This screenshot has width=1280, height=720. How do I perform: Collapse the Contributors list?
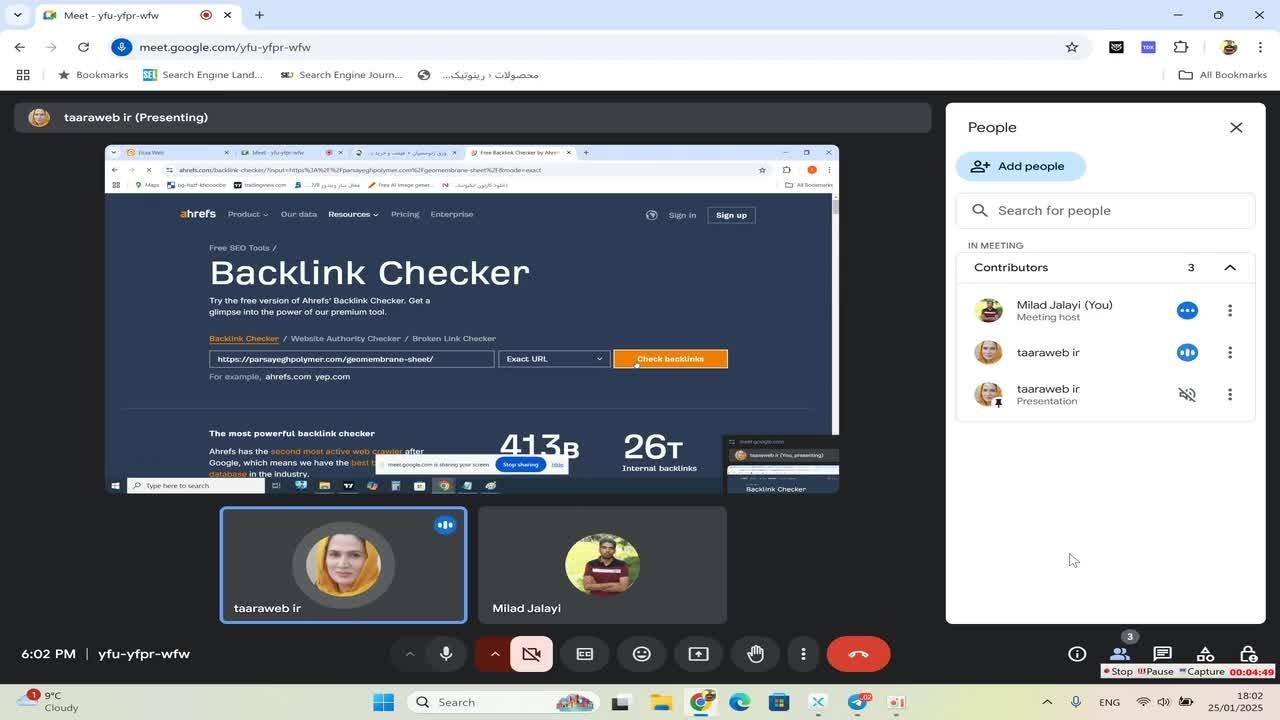click(x=1230, y=268)
